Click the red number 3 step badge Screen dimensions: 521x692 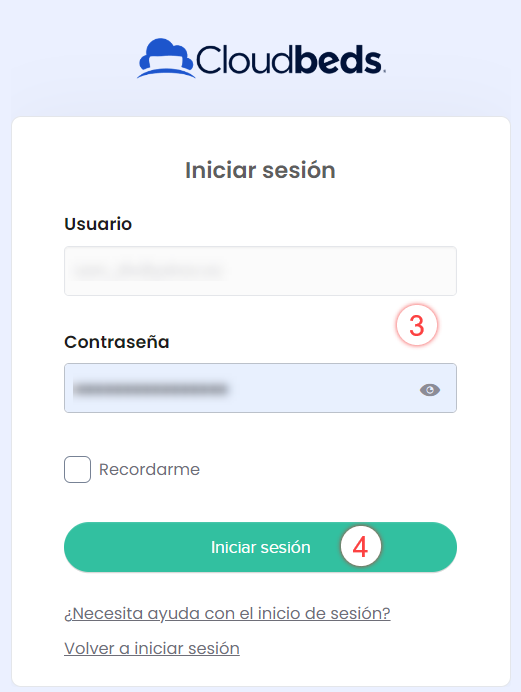(416, 325)
